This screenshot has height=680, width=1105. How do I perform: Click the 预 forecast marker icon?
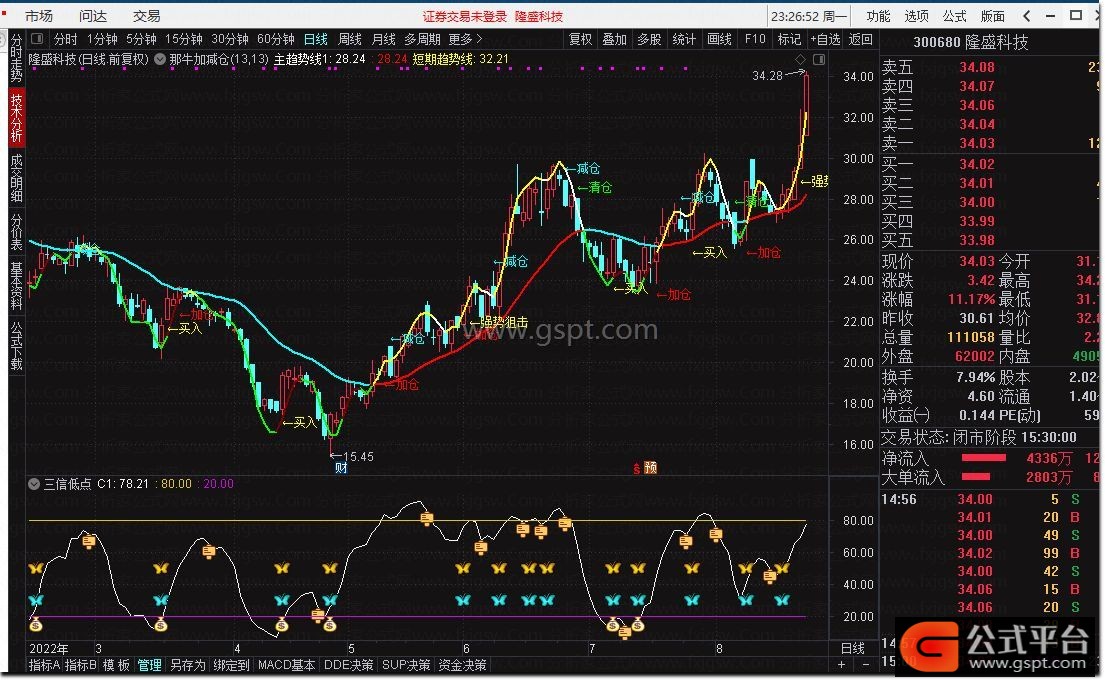coord(650,468)
